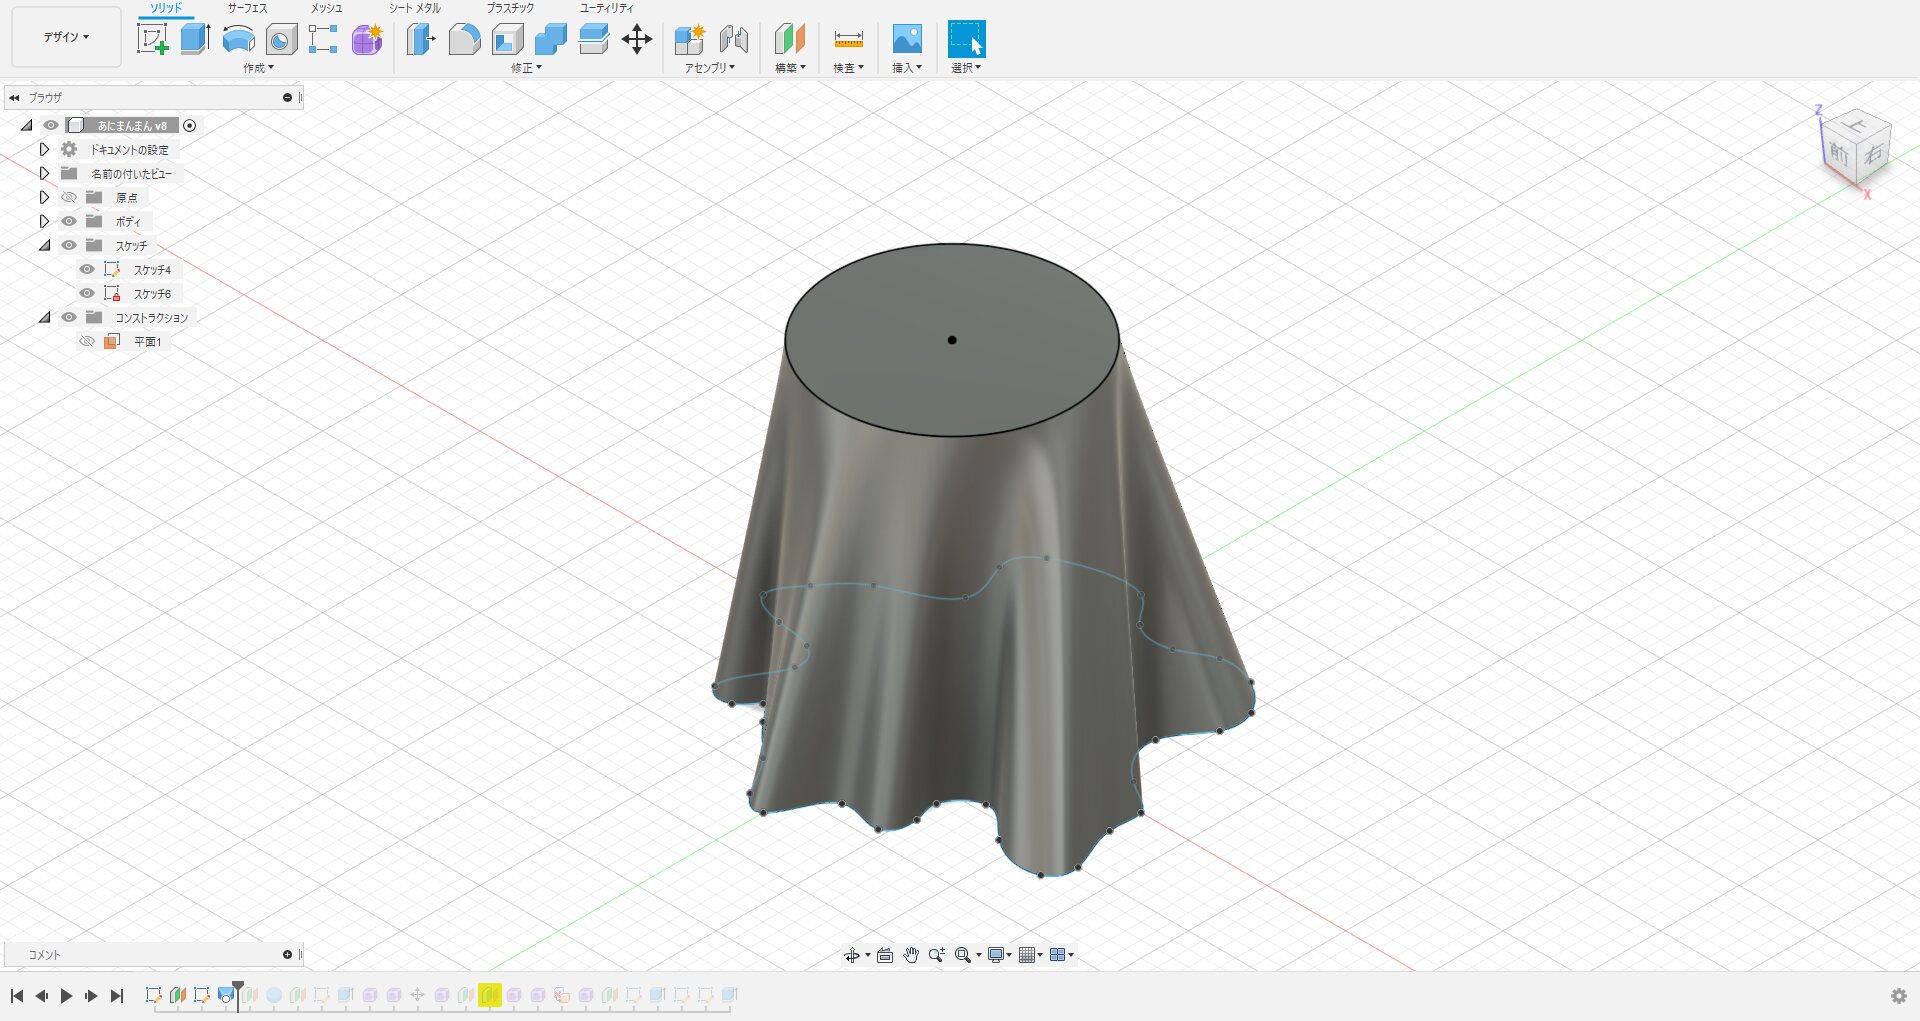Open the 構築 dropdown menu
The width and height of the screenshot is (1920, 1021).
click(x=790, y=68)
